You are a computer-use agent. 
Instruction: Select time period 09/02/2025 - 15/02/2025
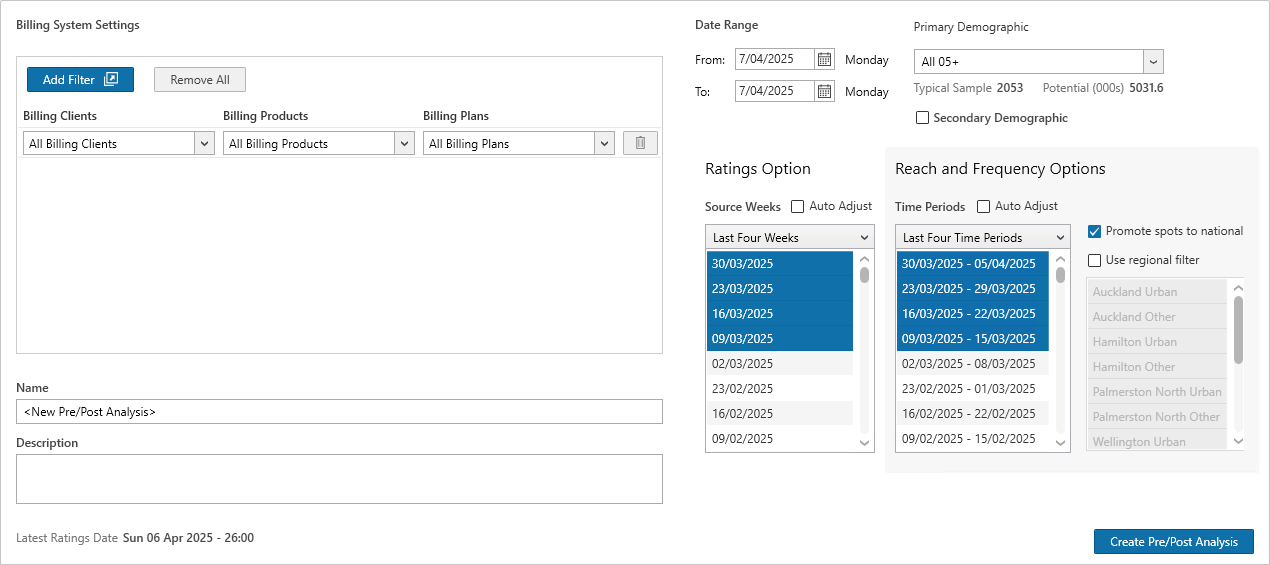coord(973,439)
